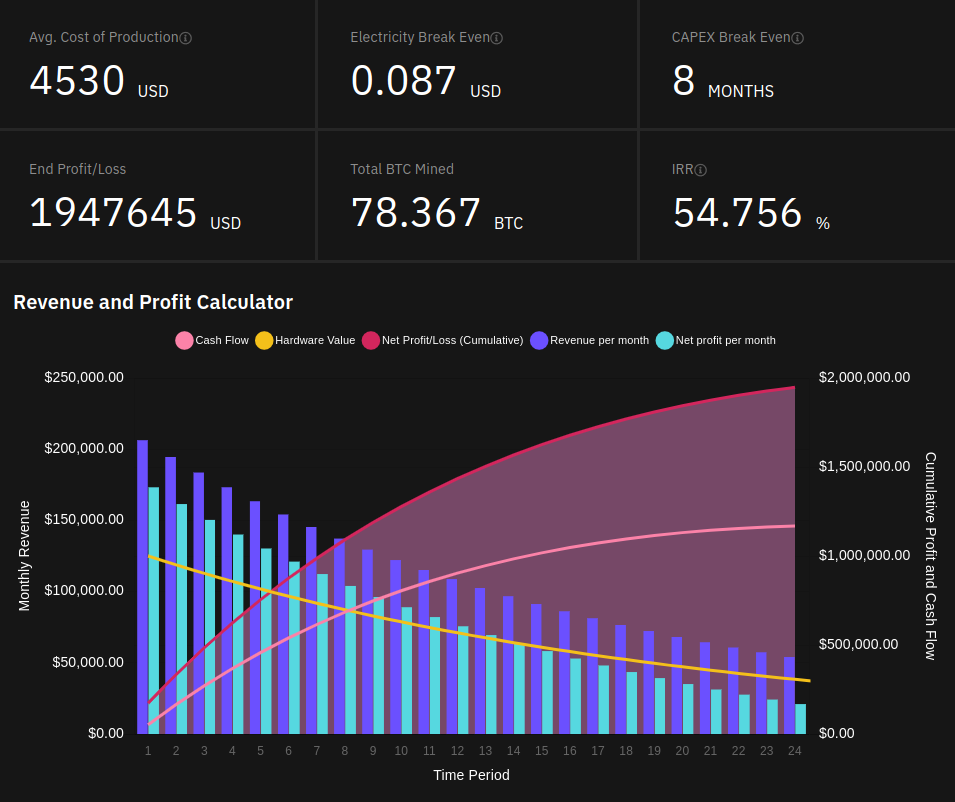This screenshot has height=802, width=955.
Task: Click the IRR percentage value
Action: [737, 213]
